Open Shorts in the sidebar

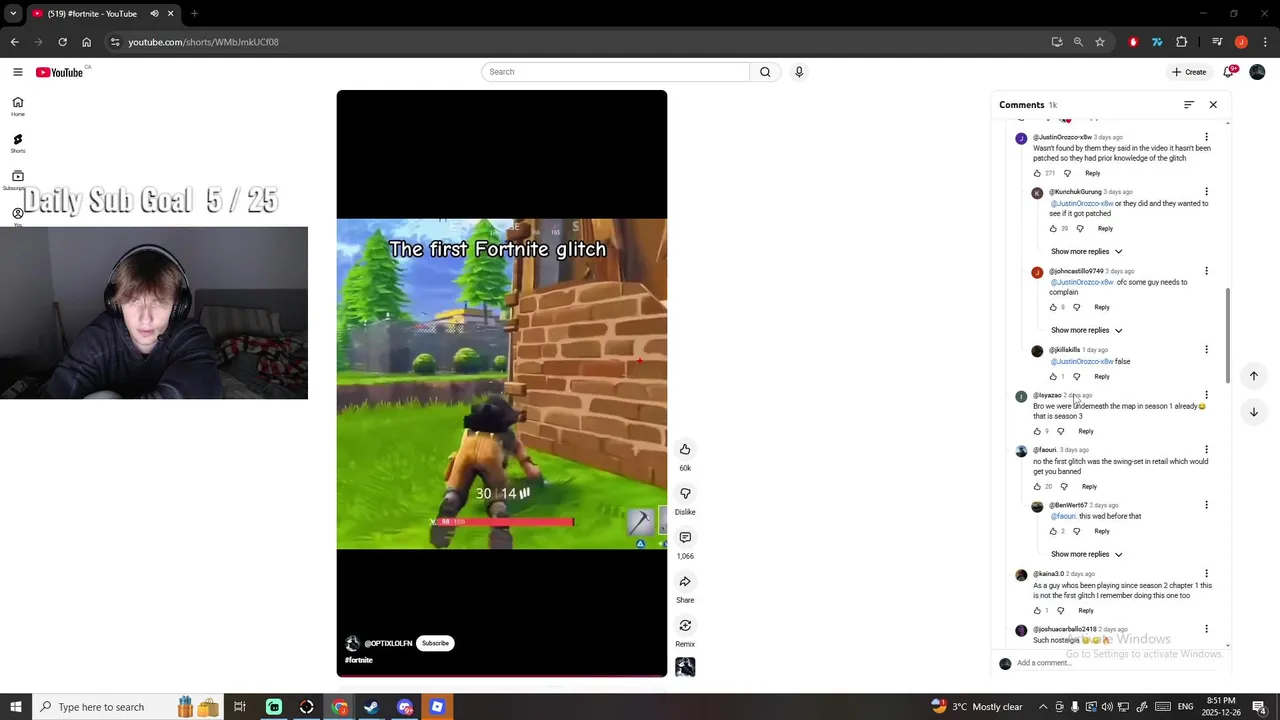point(18,143)
